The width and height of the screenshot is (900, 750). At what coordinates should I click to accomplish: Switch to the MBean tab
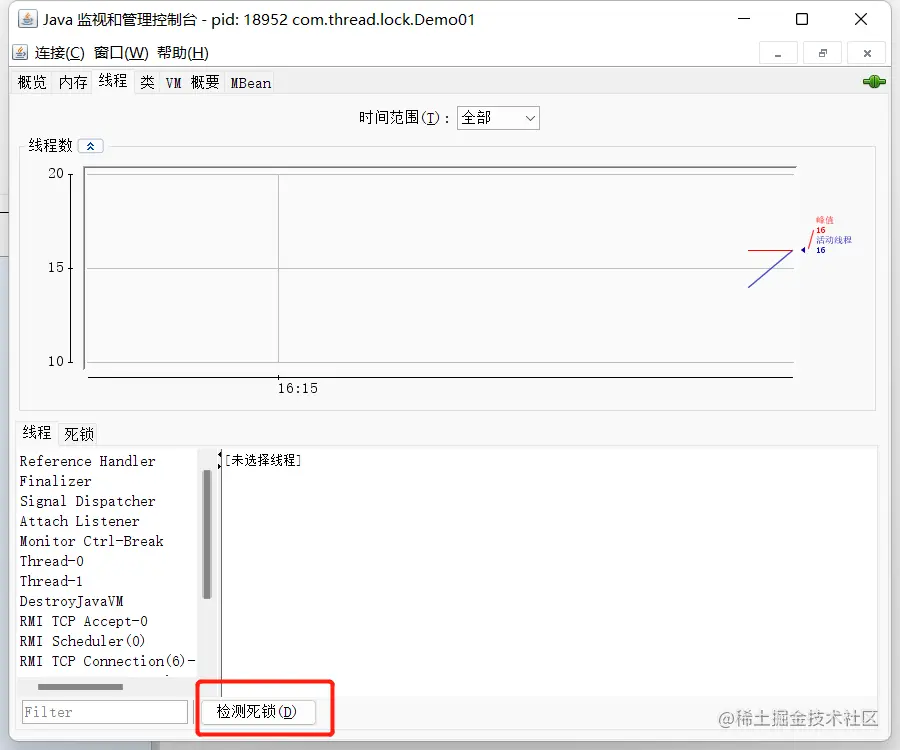[x=250, y=83]
